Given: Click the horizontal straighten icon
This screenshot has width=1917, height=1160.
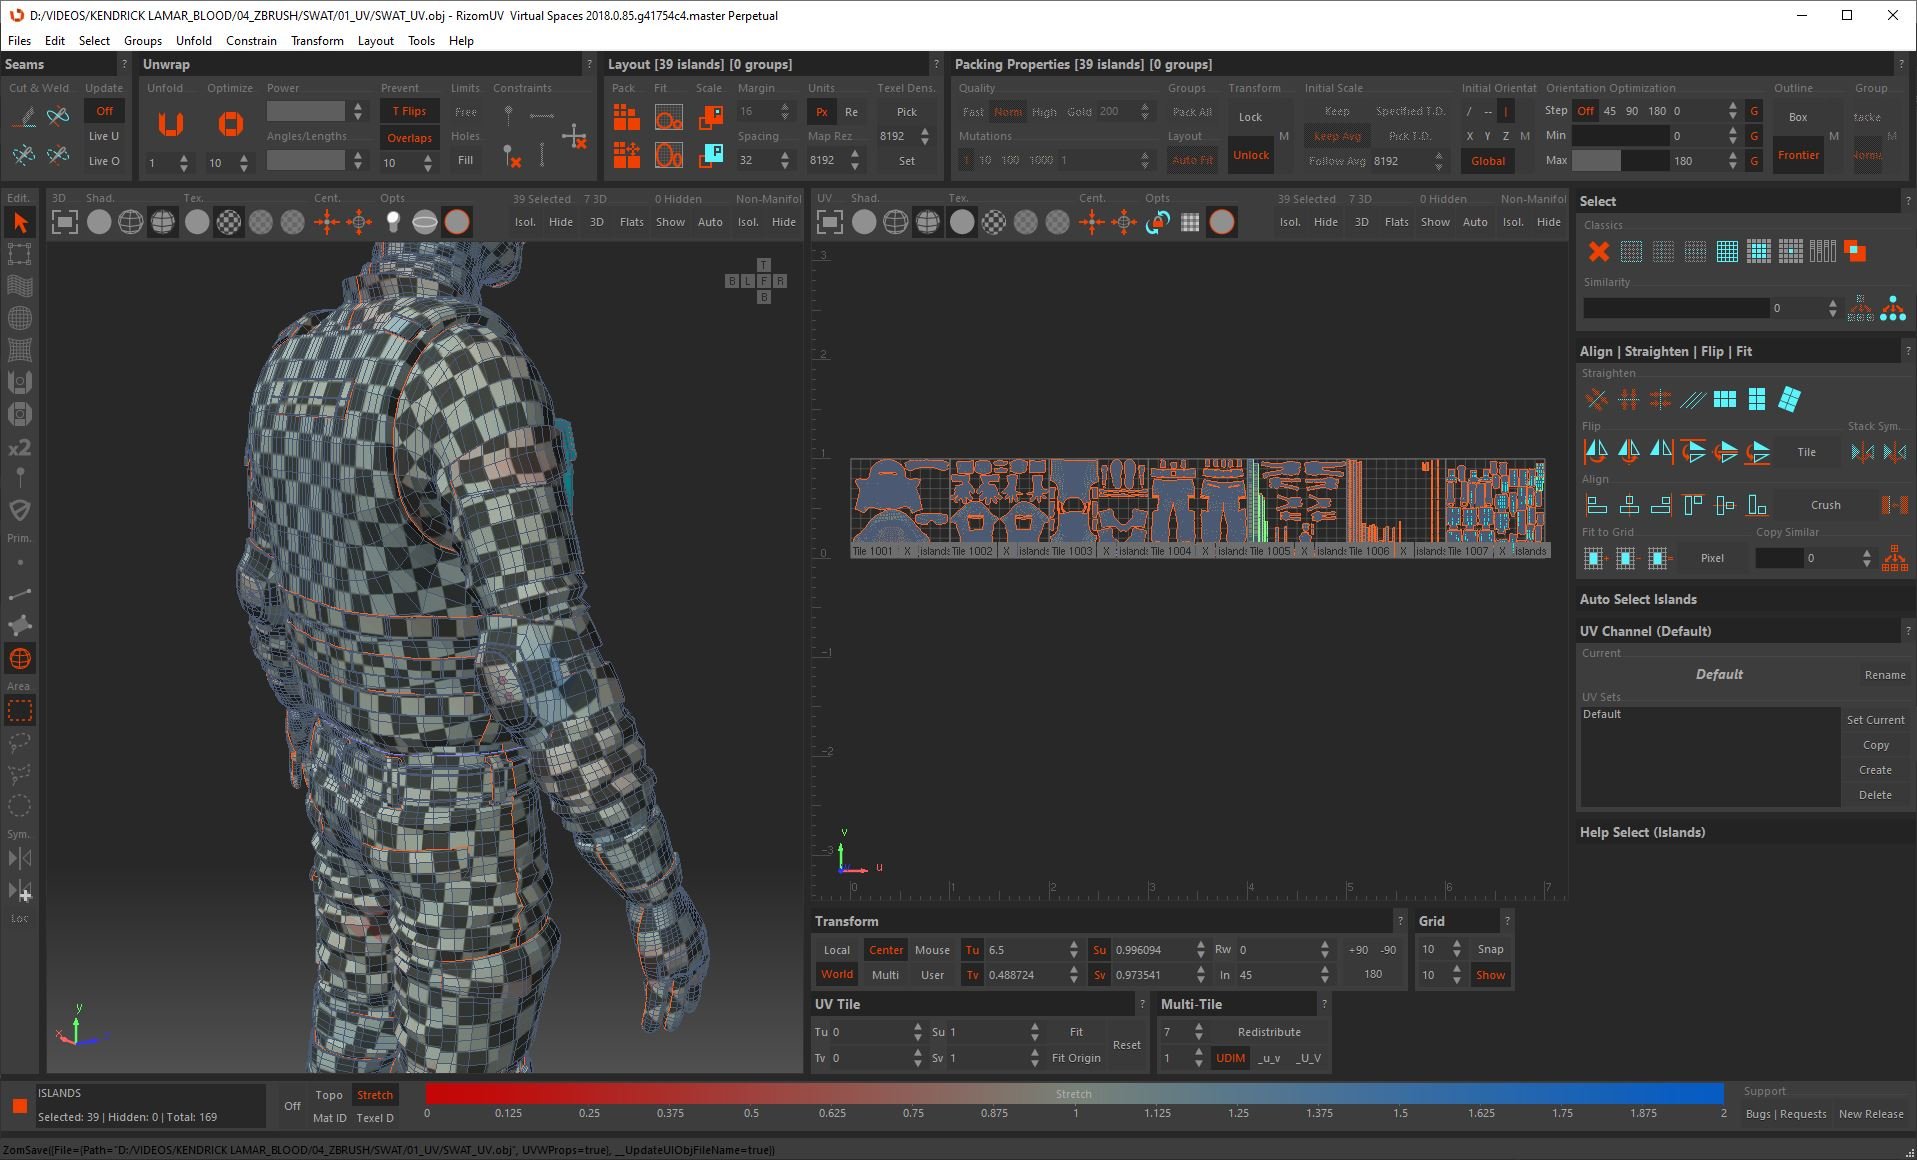Looking at the screenshot, I should (x=1628, y=400).
